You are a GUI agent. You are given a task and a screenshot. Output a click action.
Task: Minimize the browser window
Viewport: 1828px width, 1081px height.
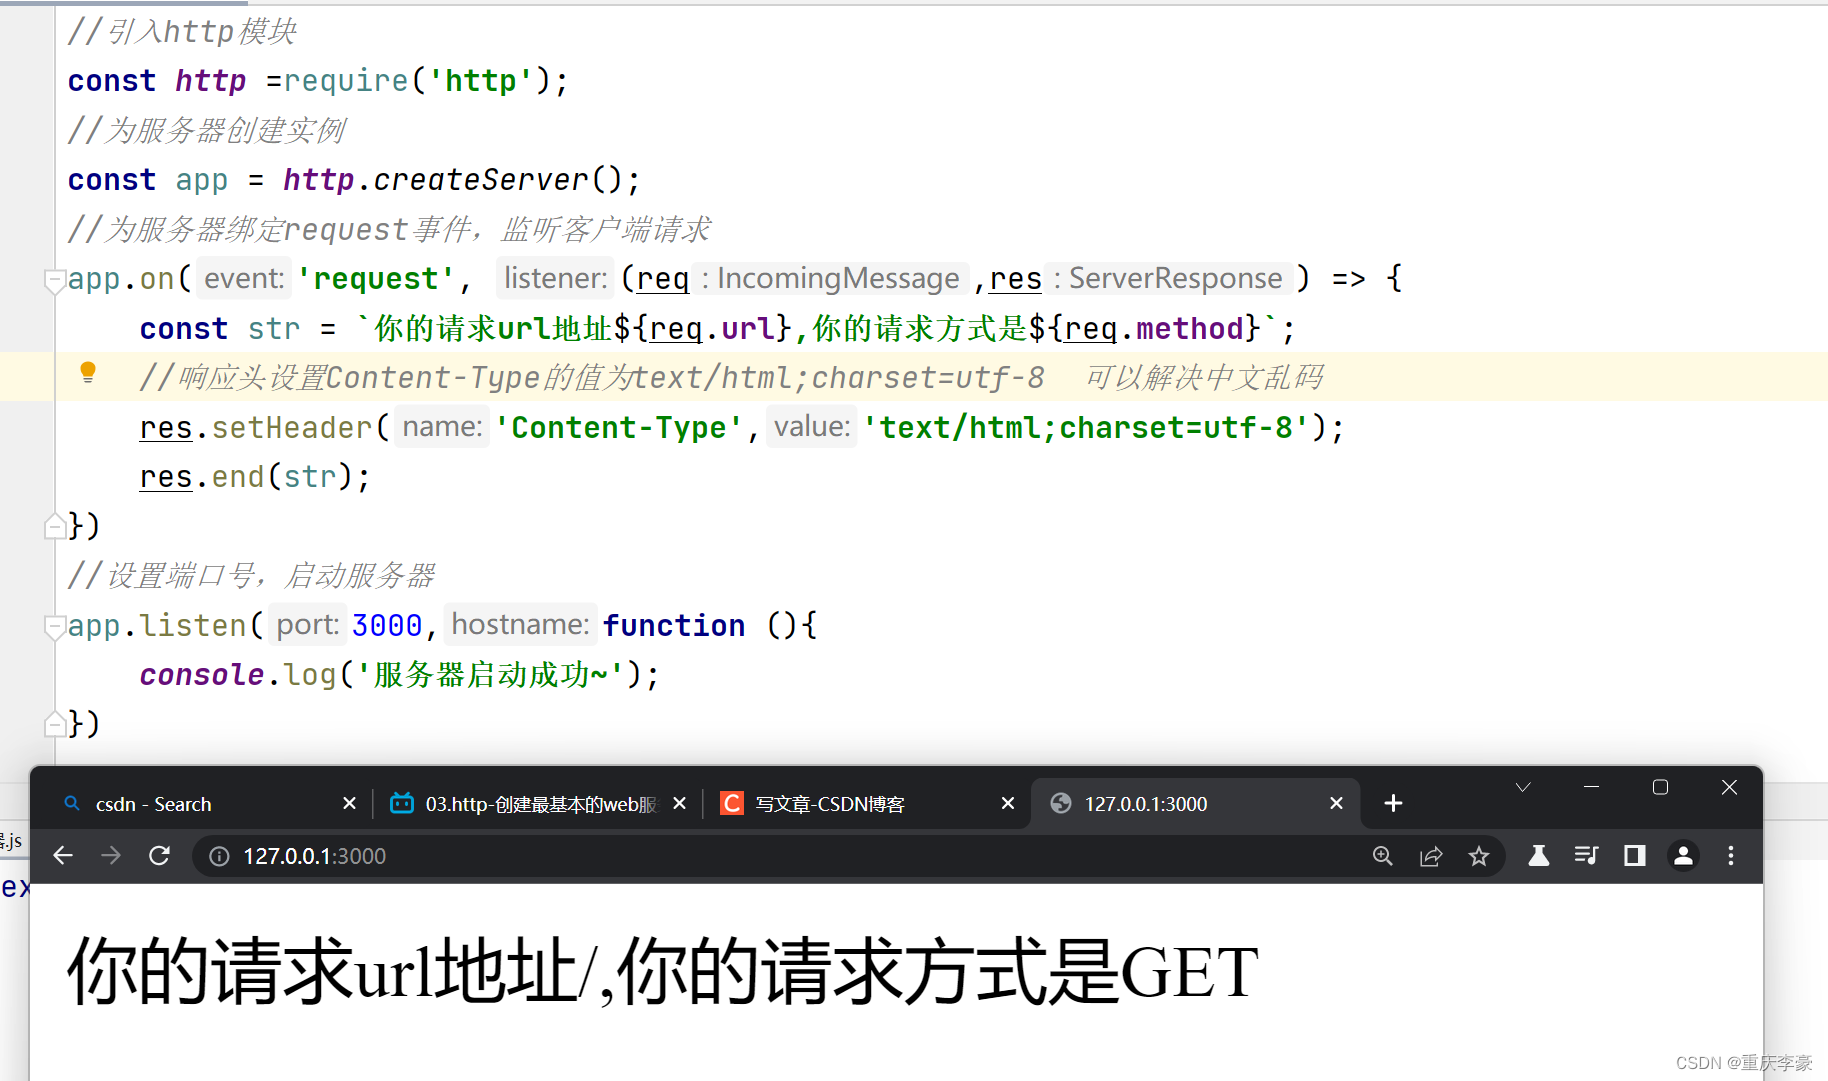pos(1591,787)
